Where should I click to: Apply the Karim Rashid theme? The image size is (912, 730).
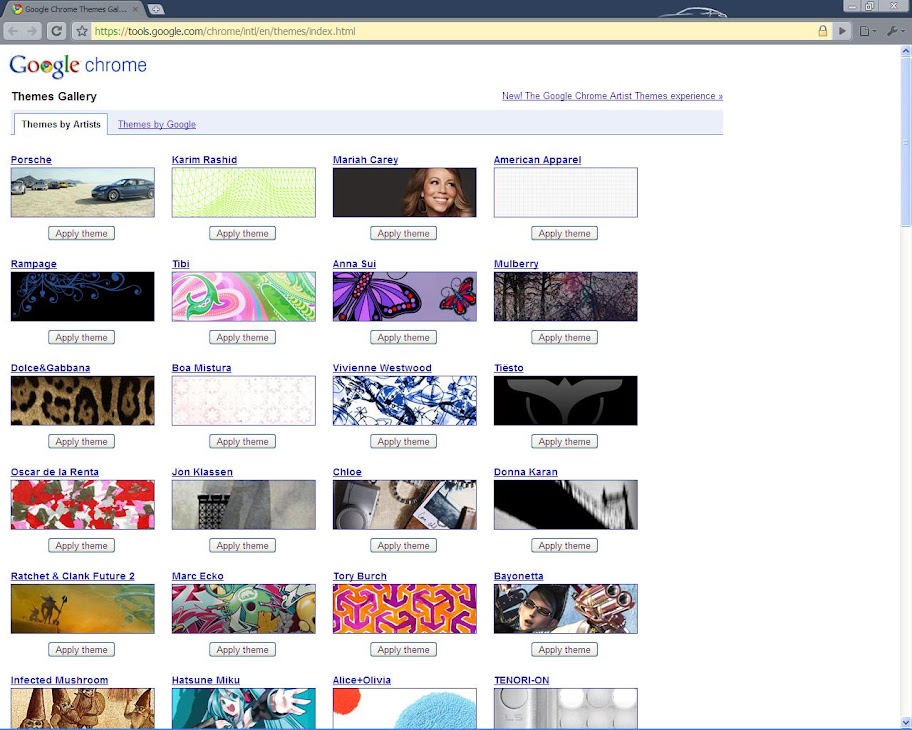pos(243,233)
